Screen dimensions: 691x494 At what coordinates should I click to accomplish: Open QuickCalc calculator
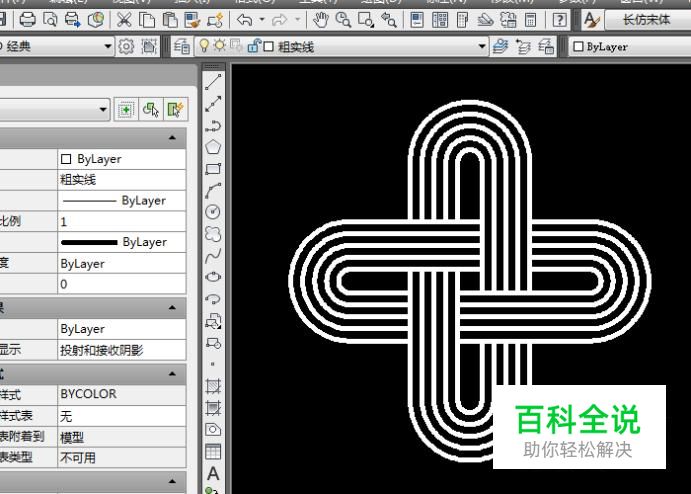click(x=531, y=19)
